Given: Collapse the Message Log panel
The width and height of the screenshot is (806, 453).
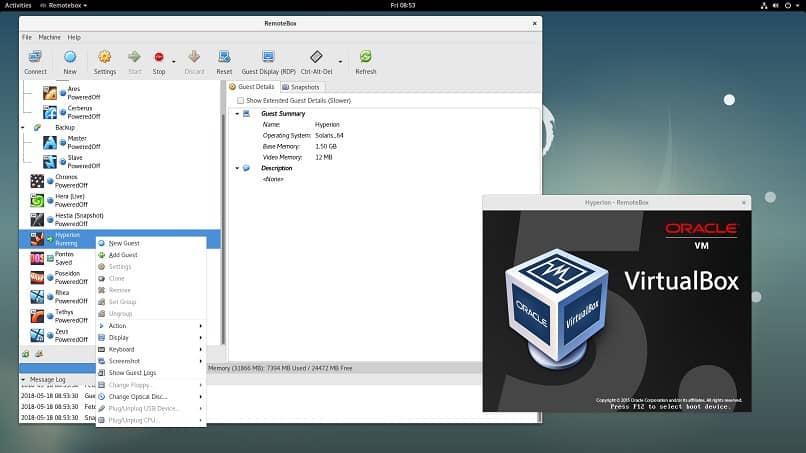Looking at the screenshot, I should pyautogui.click(x=23, y=379).
